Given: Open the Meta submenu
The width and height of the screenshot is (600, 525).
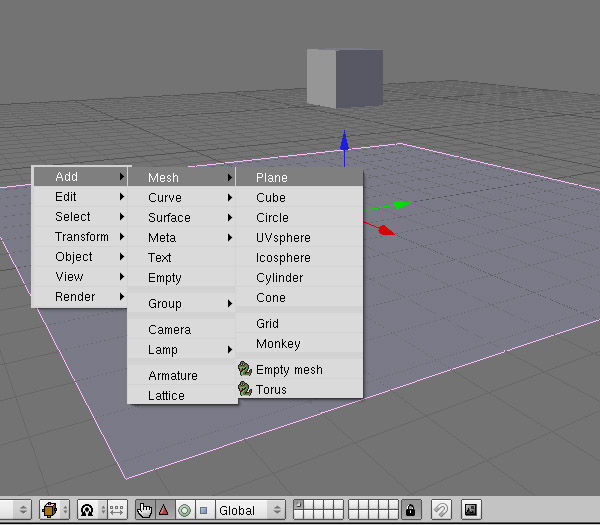Looking at the screenshot, I should (x=181, y=238).
